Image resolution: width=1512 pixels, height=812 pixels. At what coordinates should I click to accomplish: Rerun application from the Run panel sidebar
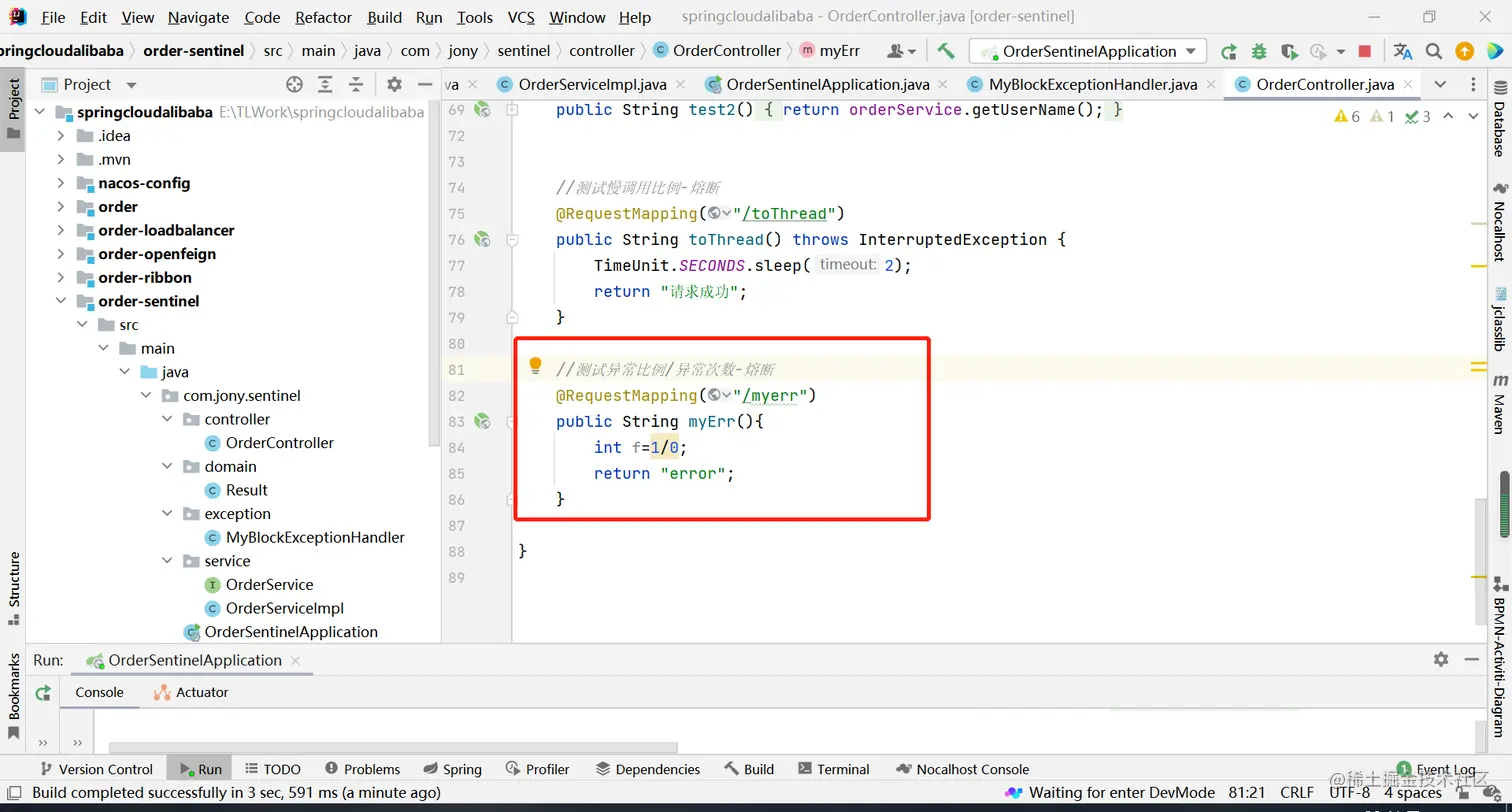click(43, 692)
